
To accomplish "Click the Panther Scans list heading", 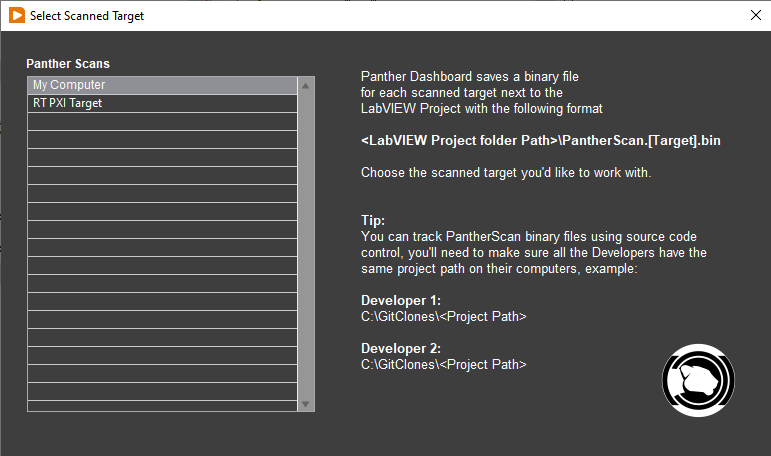I will click(x=68, y=63).
